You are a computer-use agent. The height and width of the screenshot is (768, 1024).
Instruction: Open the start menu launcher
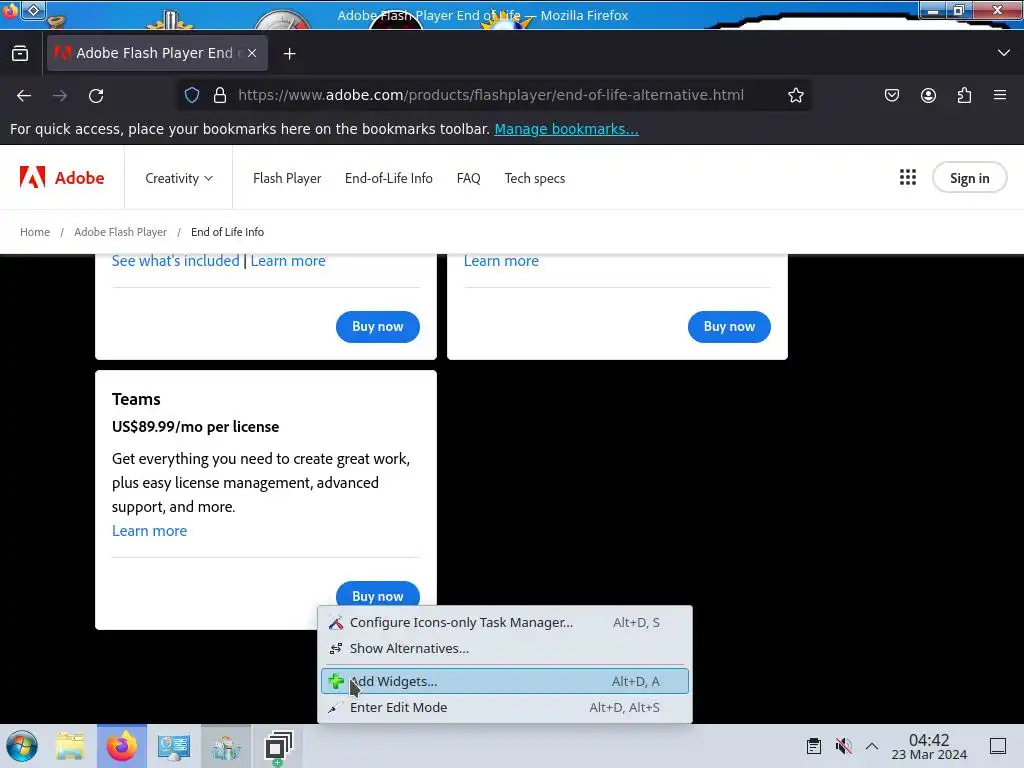22,746
